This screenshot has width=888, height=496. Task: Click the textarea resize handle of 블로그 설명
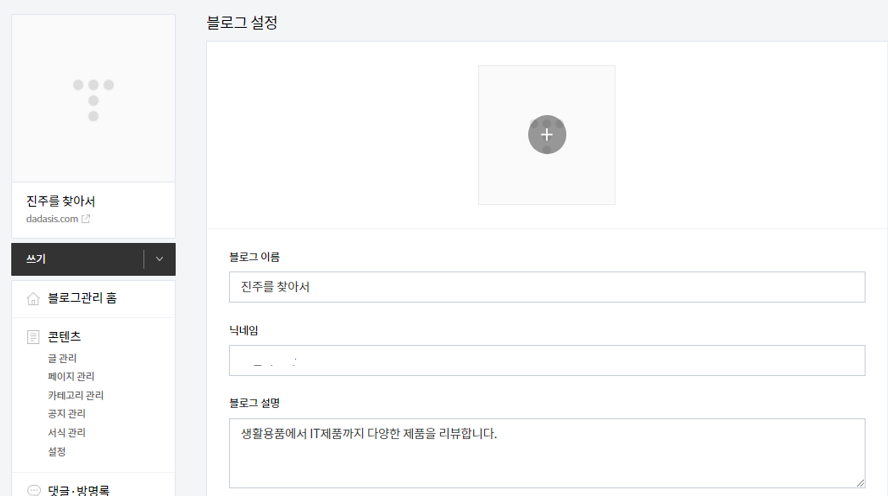point(860,483)
